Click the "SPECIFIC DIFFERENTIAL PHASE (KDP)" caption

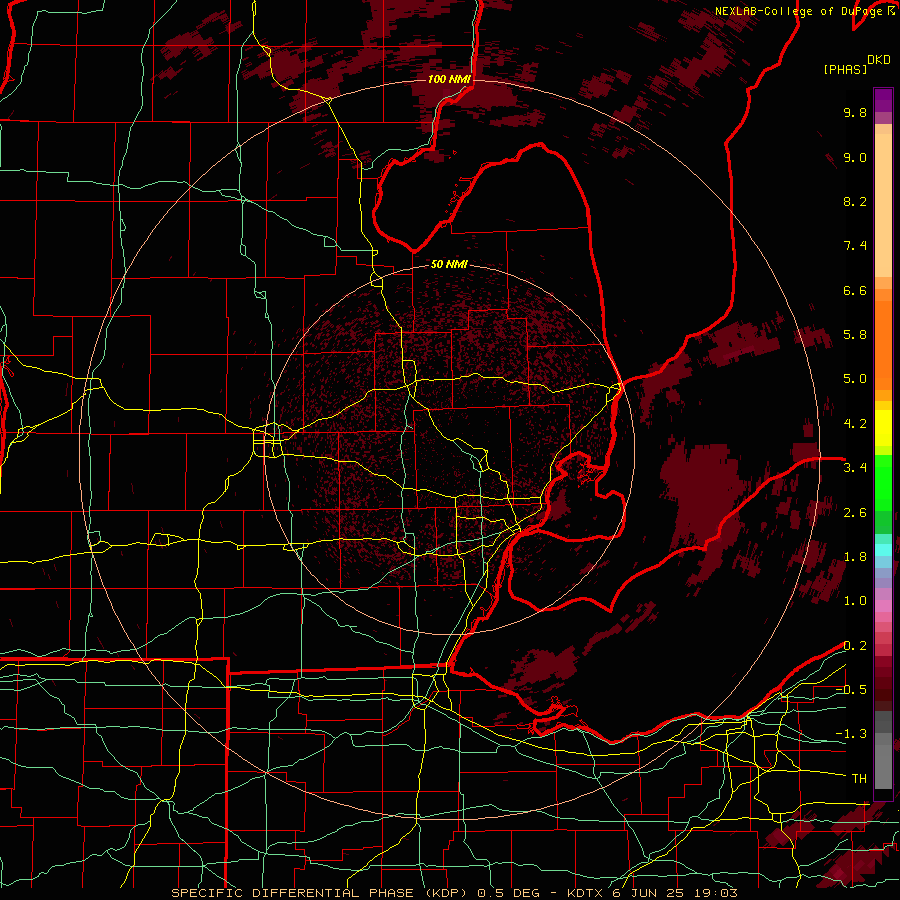[x=319, y=893]
